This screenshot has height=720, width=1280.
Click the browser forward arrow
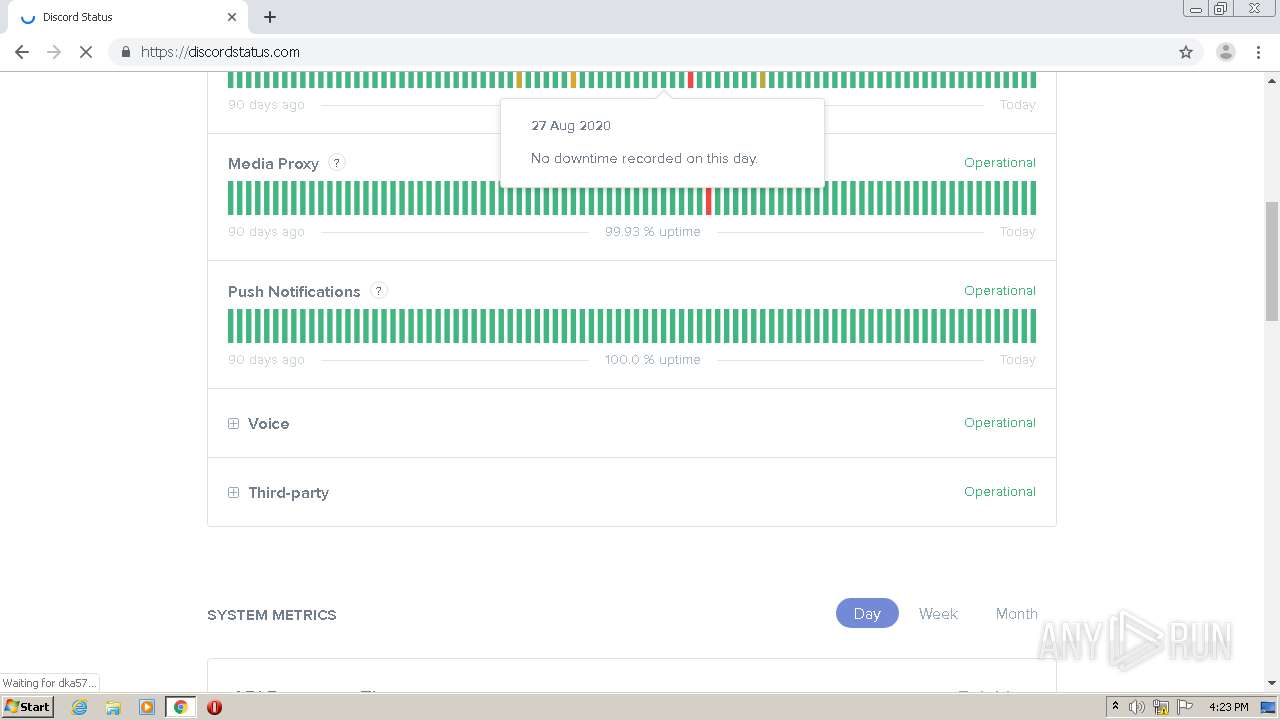pos(54,52)
